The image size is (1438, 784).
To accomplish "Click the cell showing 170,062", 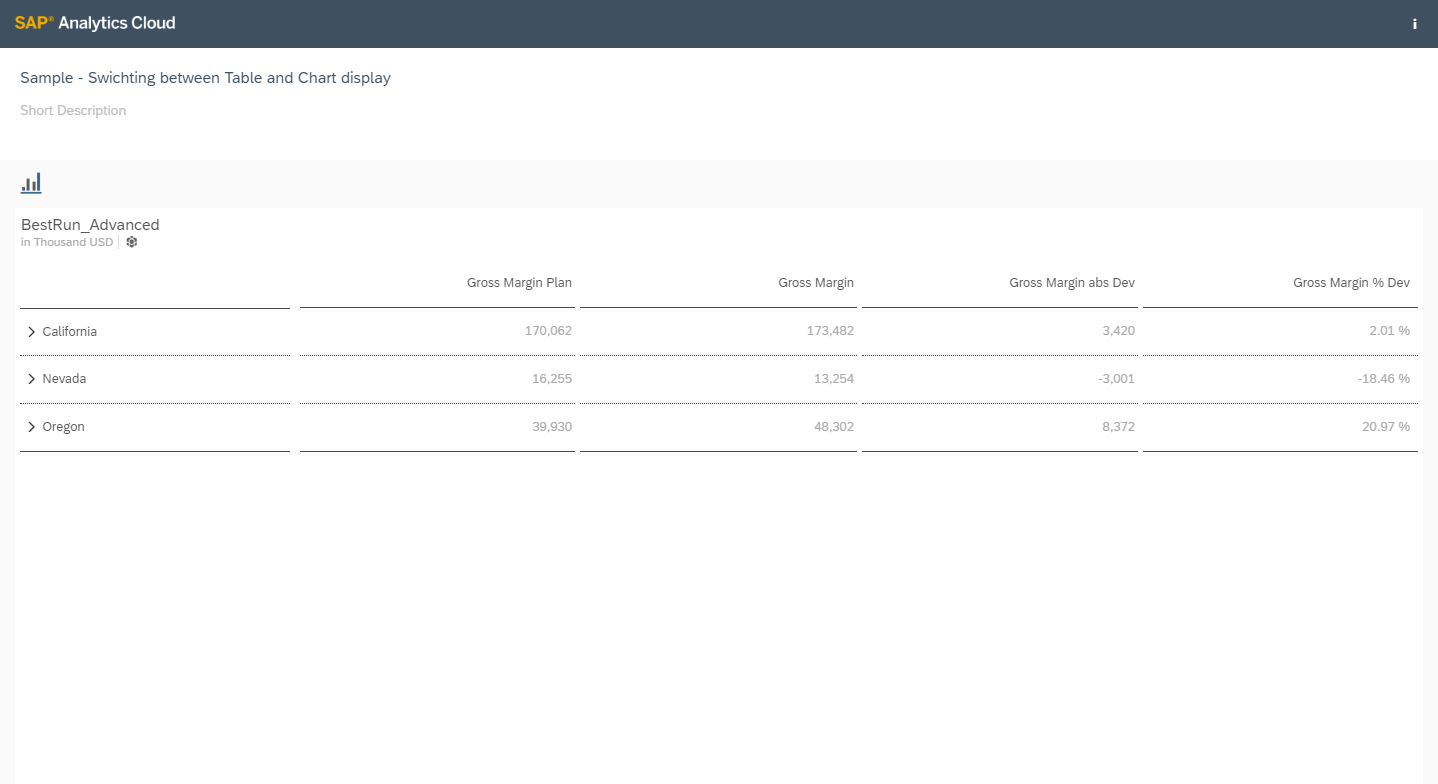I will click(547, 331).
